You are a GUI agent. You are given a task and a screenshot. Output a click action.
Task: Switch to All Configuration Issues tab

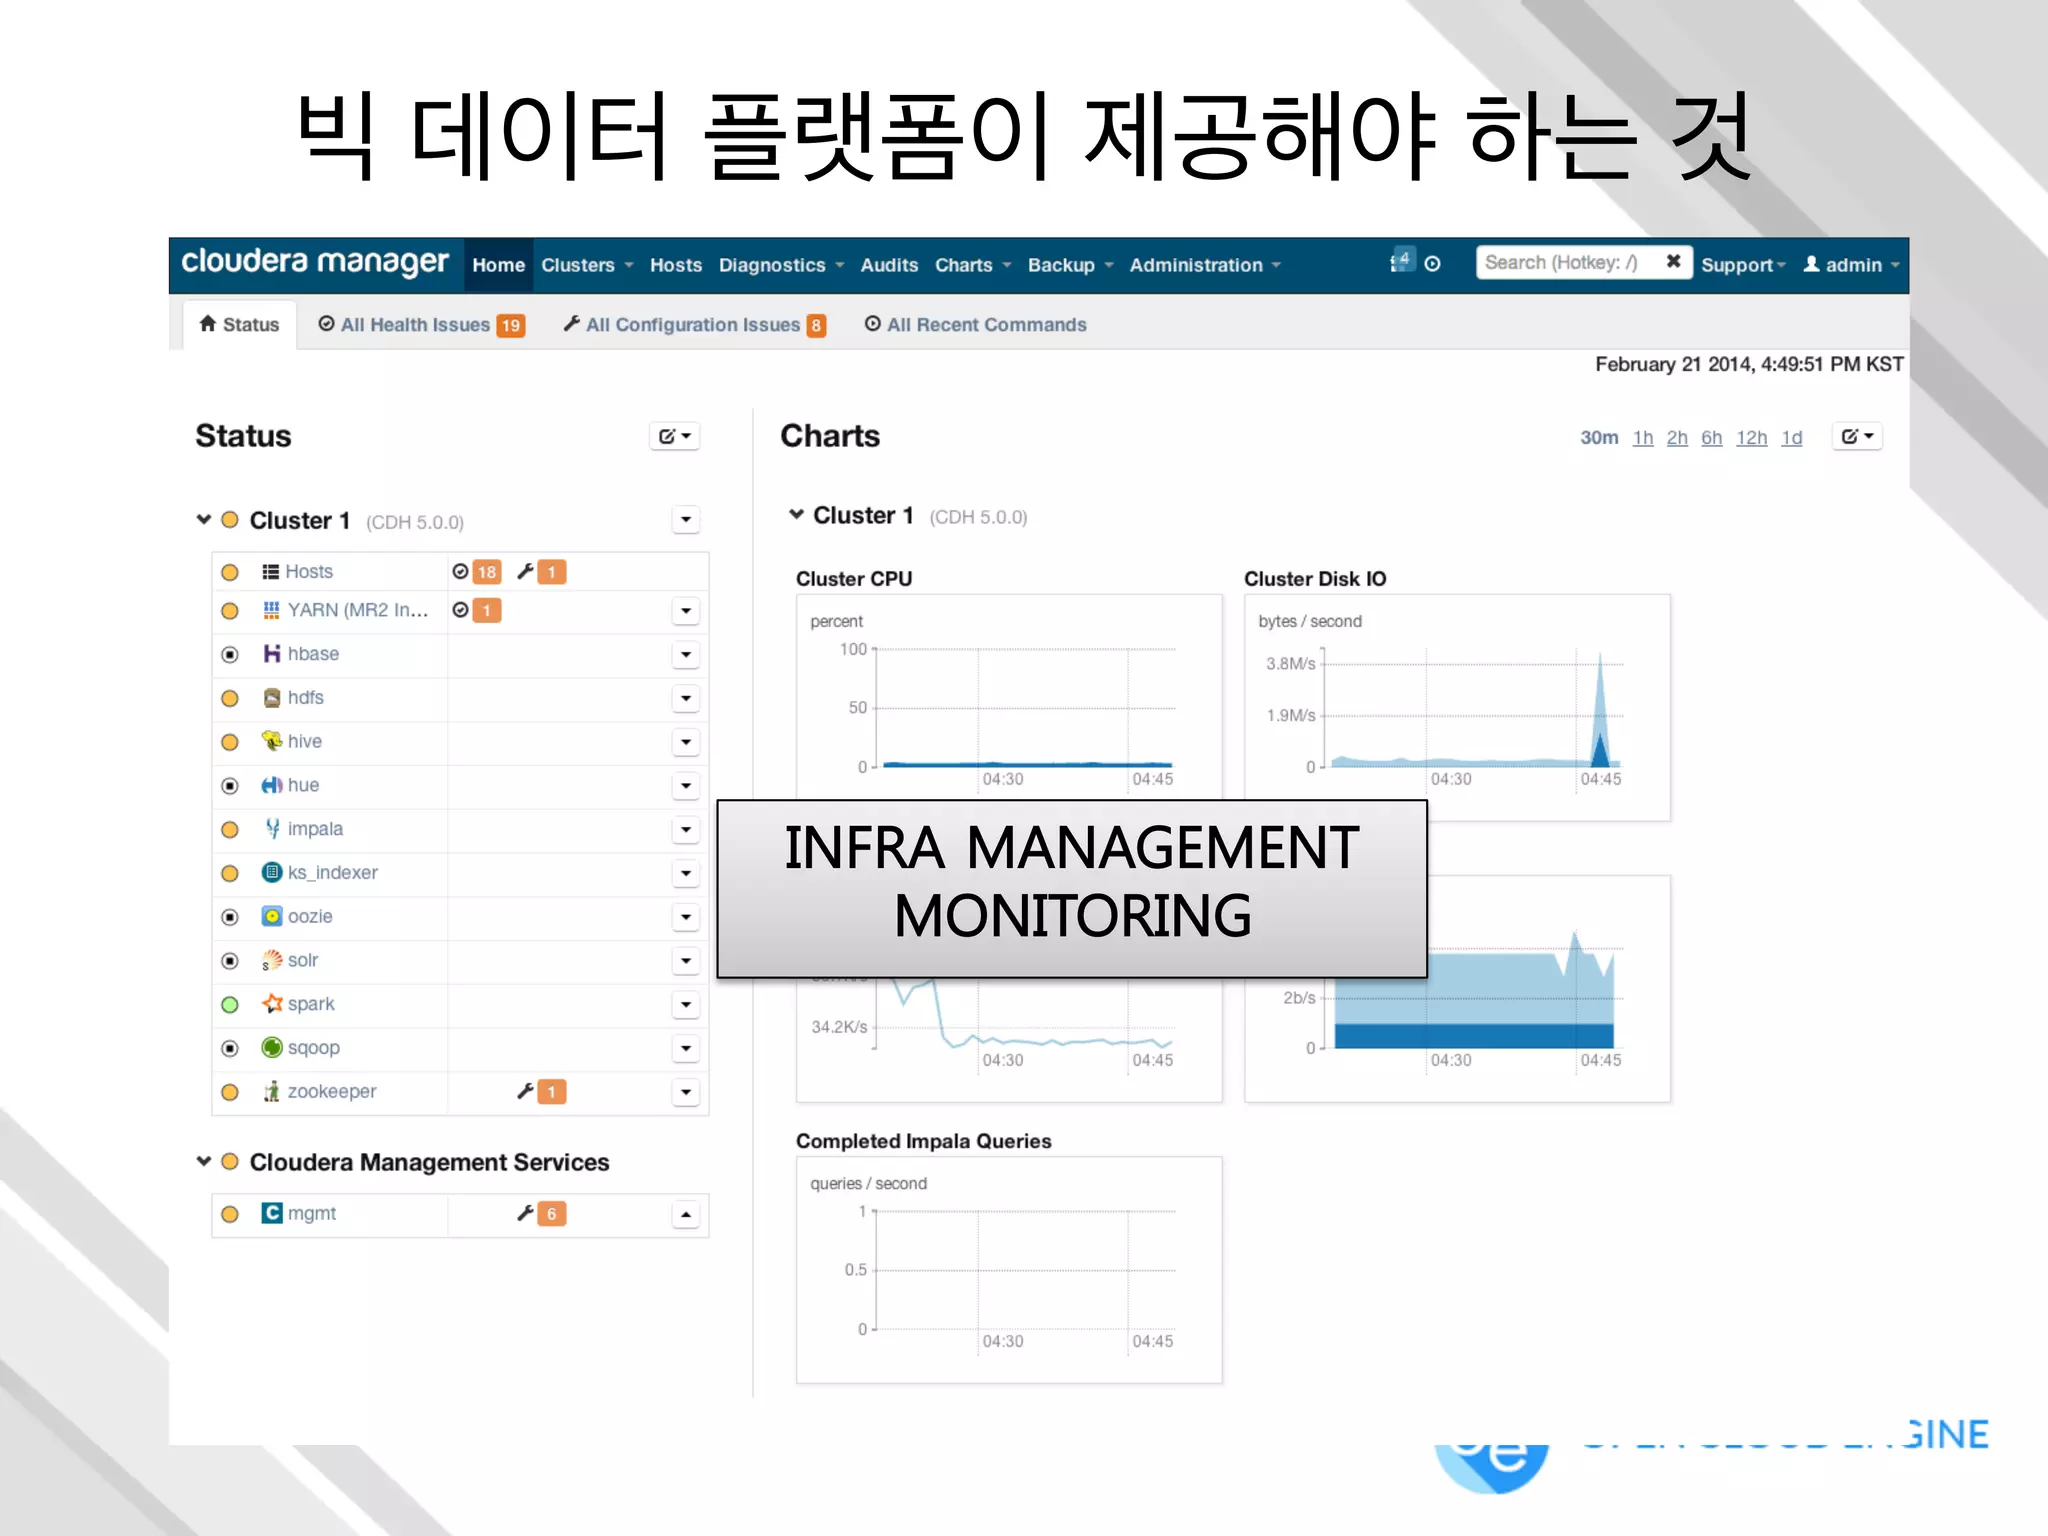[695, 325]
